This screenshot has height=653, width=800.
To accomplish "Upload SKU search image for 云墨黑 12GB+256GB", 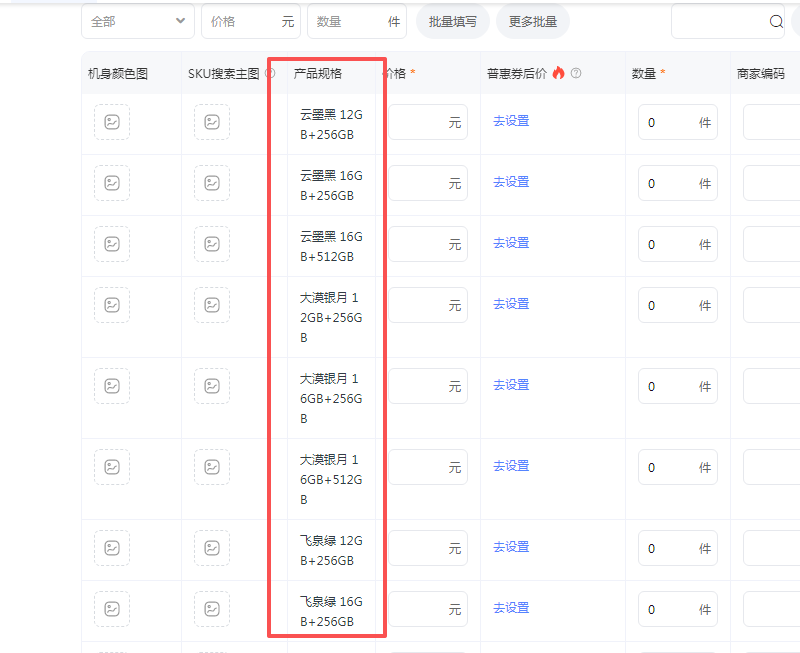I will 212,122.
